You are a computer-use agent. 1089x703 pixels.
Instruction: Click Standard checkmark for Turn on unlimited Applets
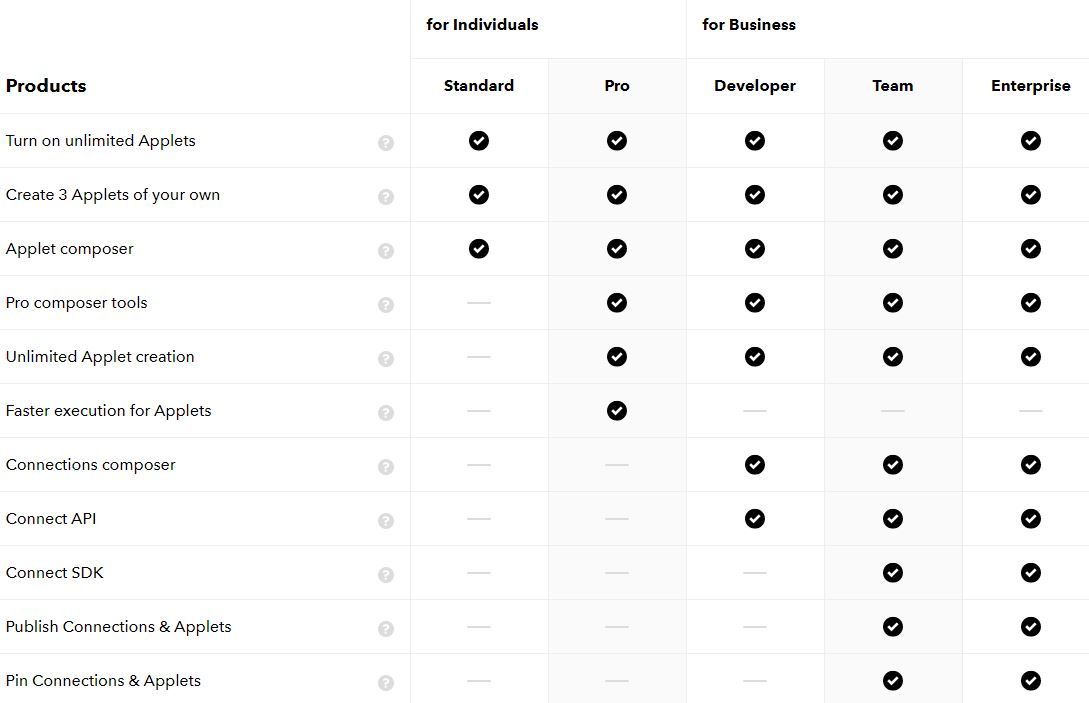[479, 141]
